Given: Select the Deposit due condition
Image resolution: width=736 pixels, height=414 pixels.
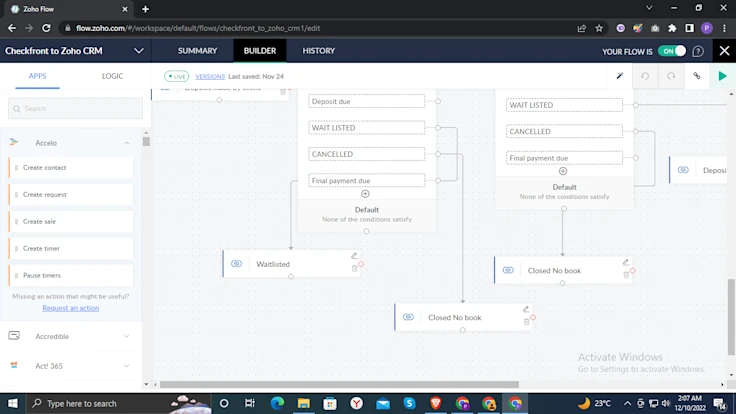Looking at the screenshot, I should click(367, 101).
